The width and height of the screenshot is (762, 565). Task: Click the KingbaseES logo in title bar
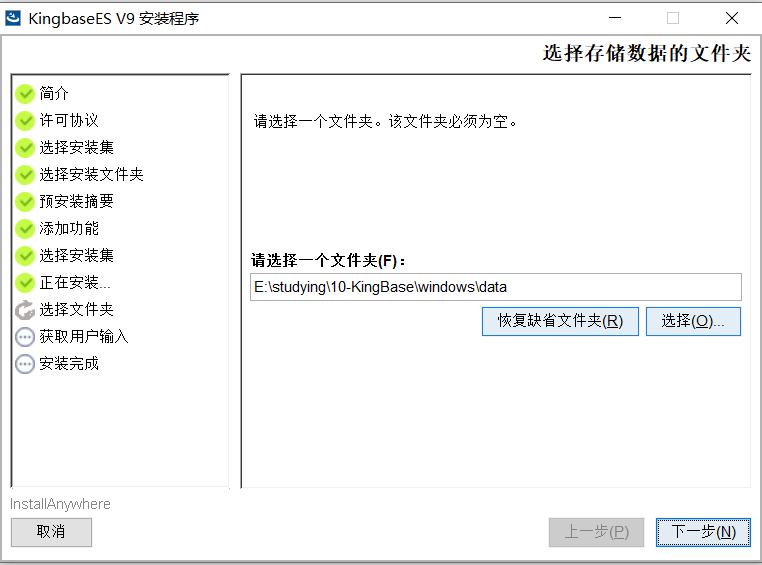tap(13, 18)
